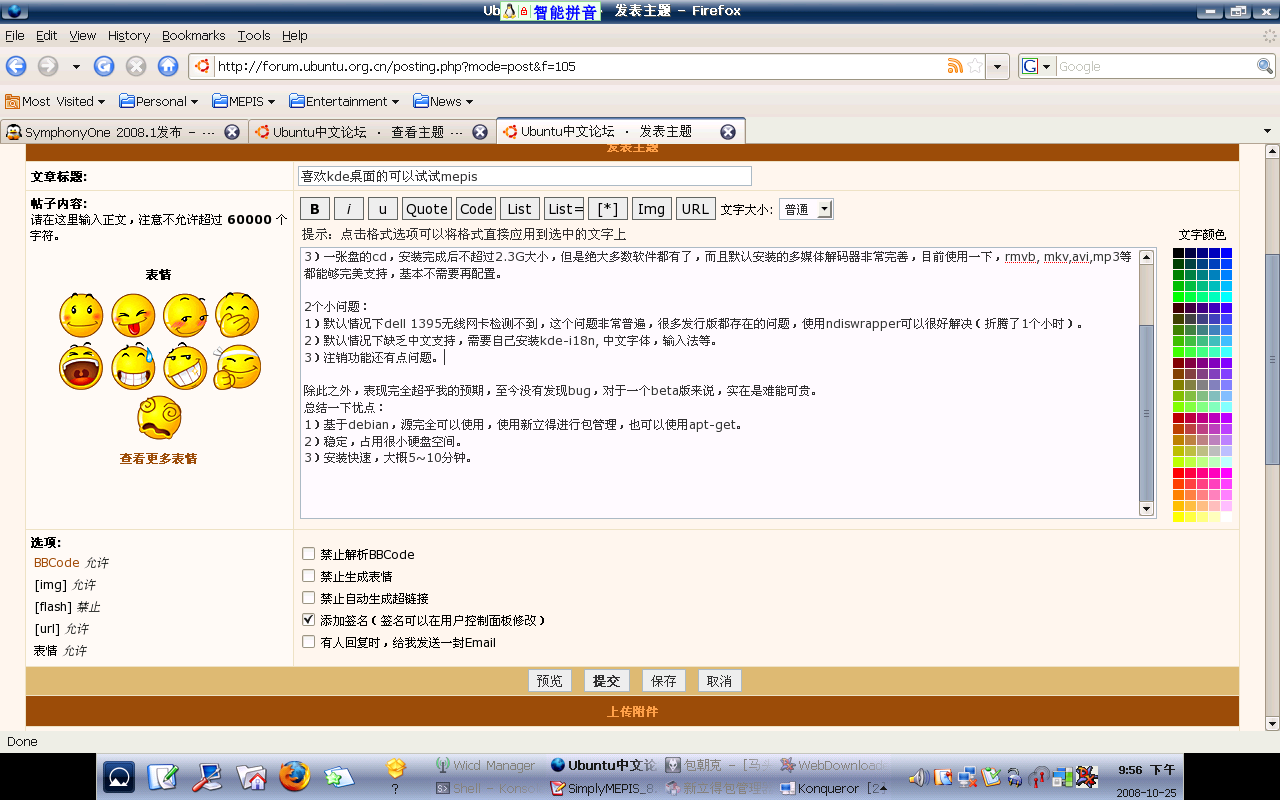
Task: Click the post textarea scroll down arrow
Action: pyautogui.click(x=1147, y=509)
